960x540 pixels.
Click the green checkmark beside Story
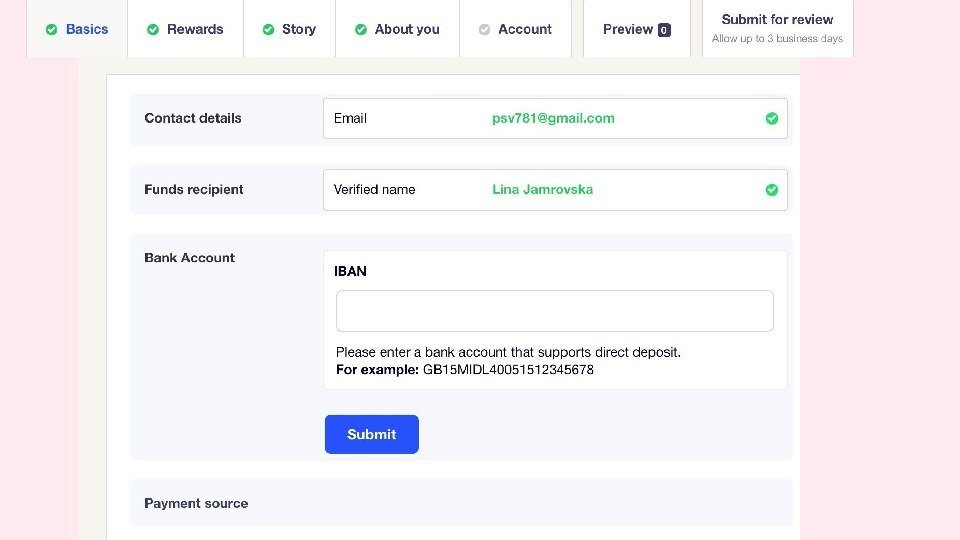click(268, 30)
